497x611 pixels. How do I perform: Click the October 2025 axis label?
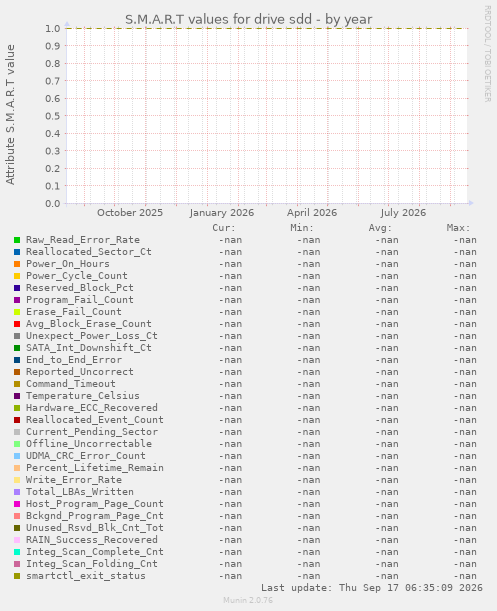pyautogui.click(x=130, y=213)
